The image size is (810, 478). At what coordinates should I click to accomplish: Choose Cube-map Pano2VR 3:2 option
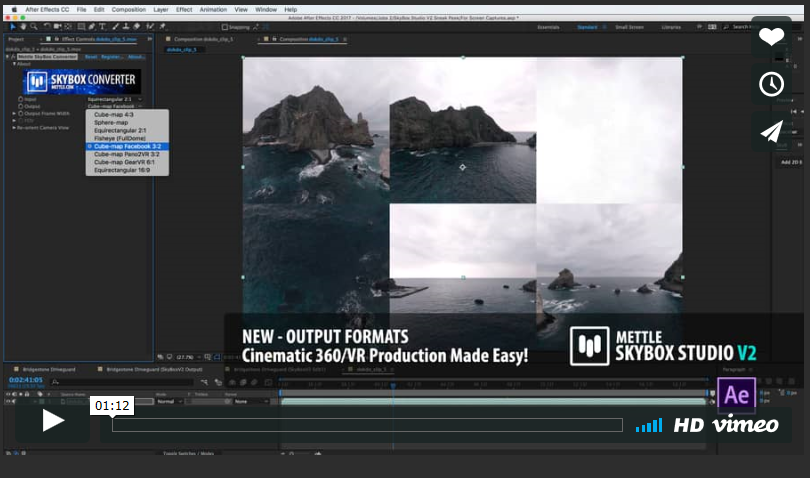click(x=127, y=154)
